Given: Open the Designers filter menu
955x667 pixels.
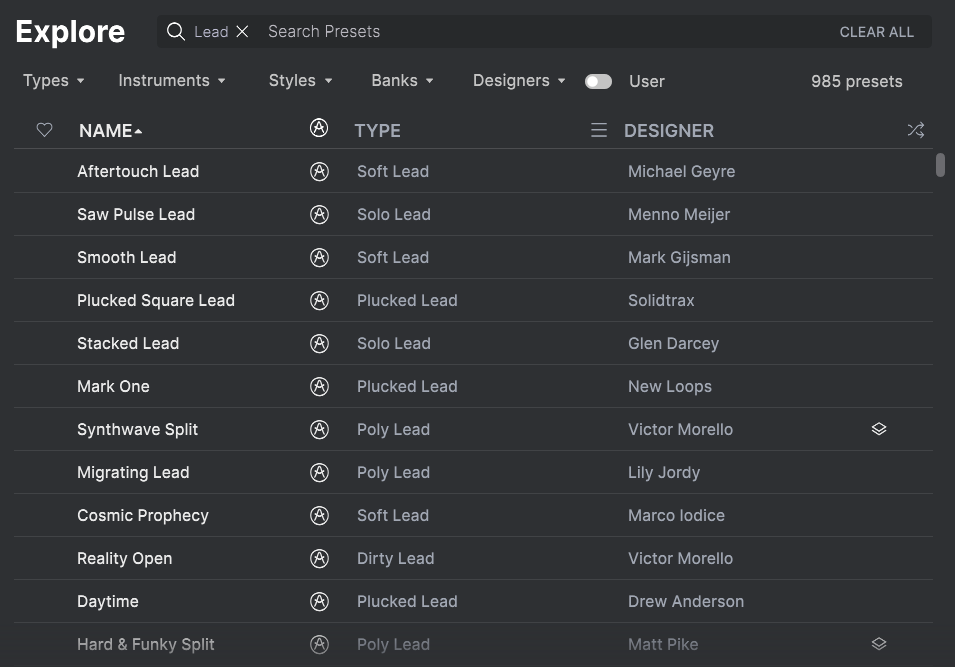Looking at the screenshot, I should coord(519,80).
